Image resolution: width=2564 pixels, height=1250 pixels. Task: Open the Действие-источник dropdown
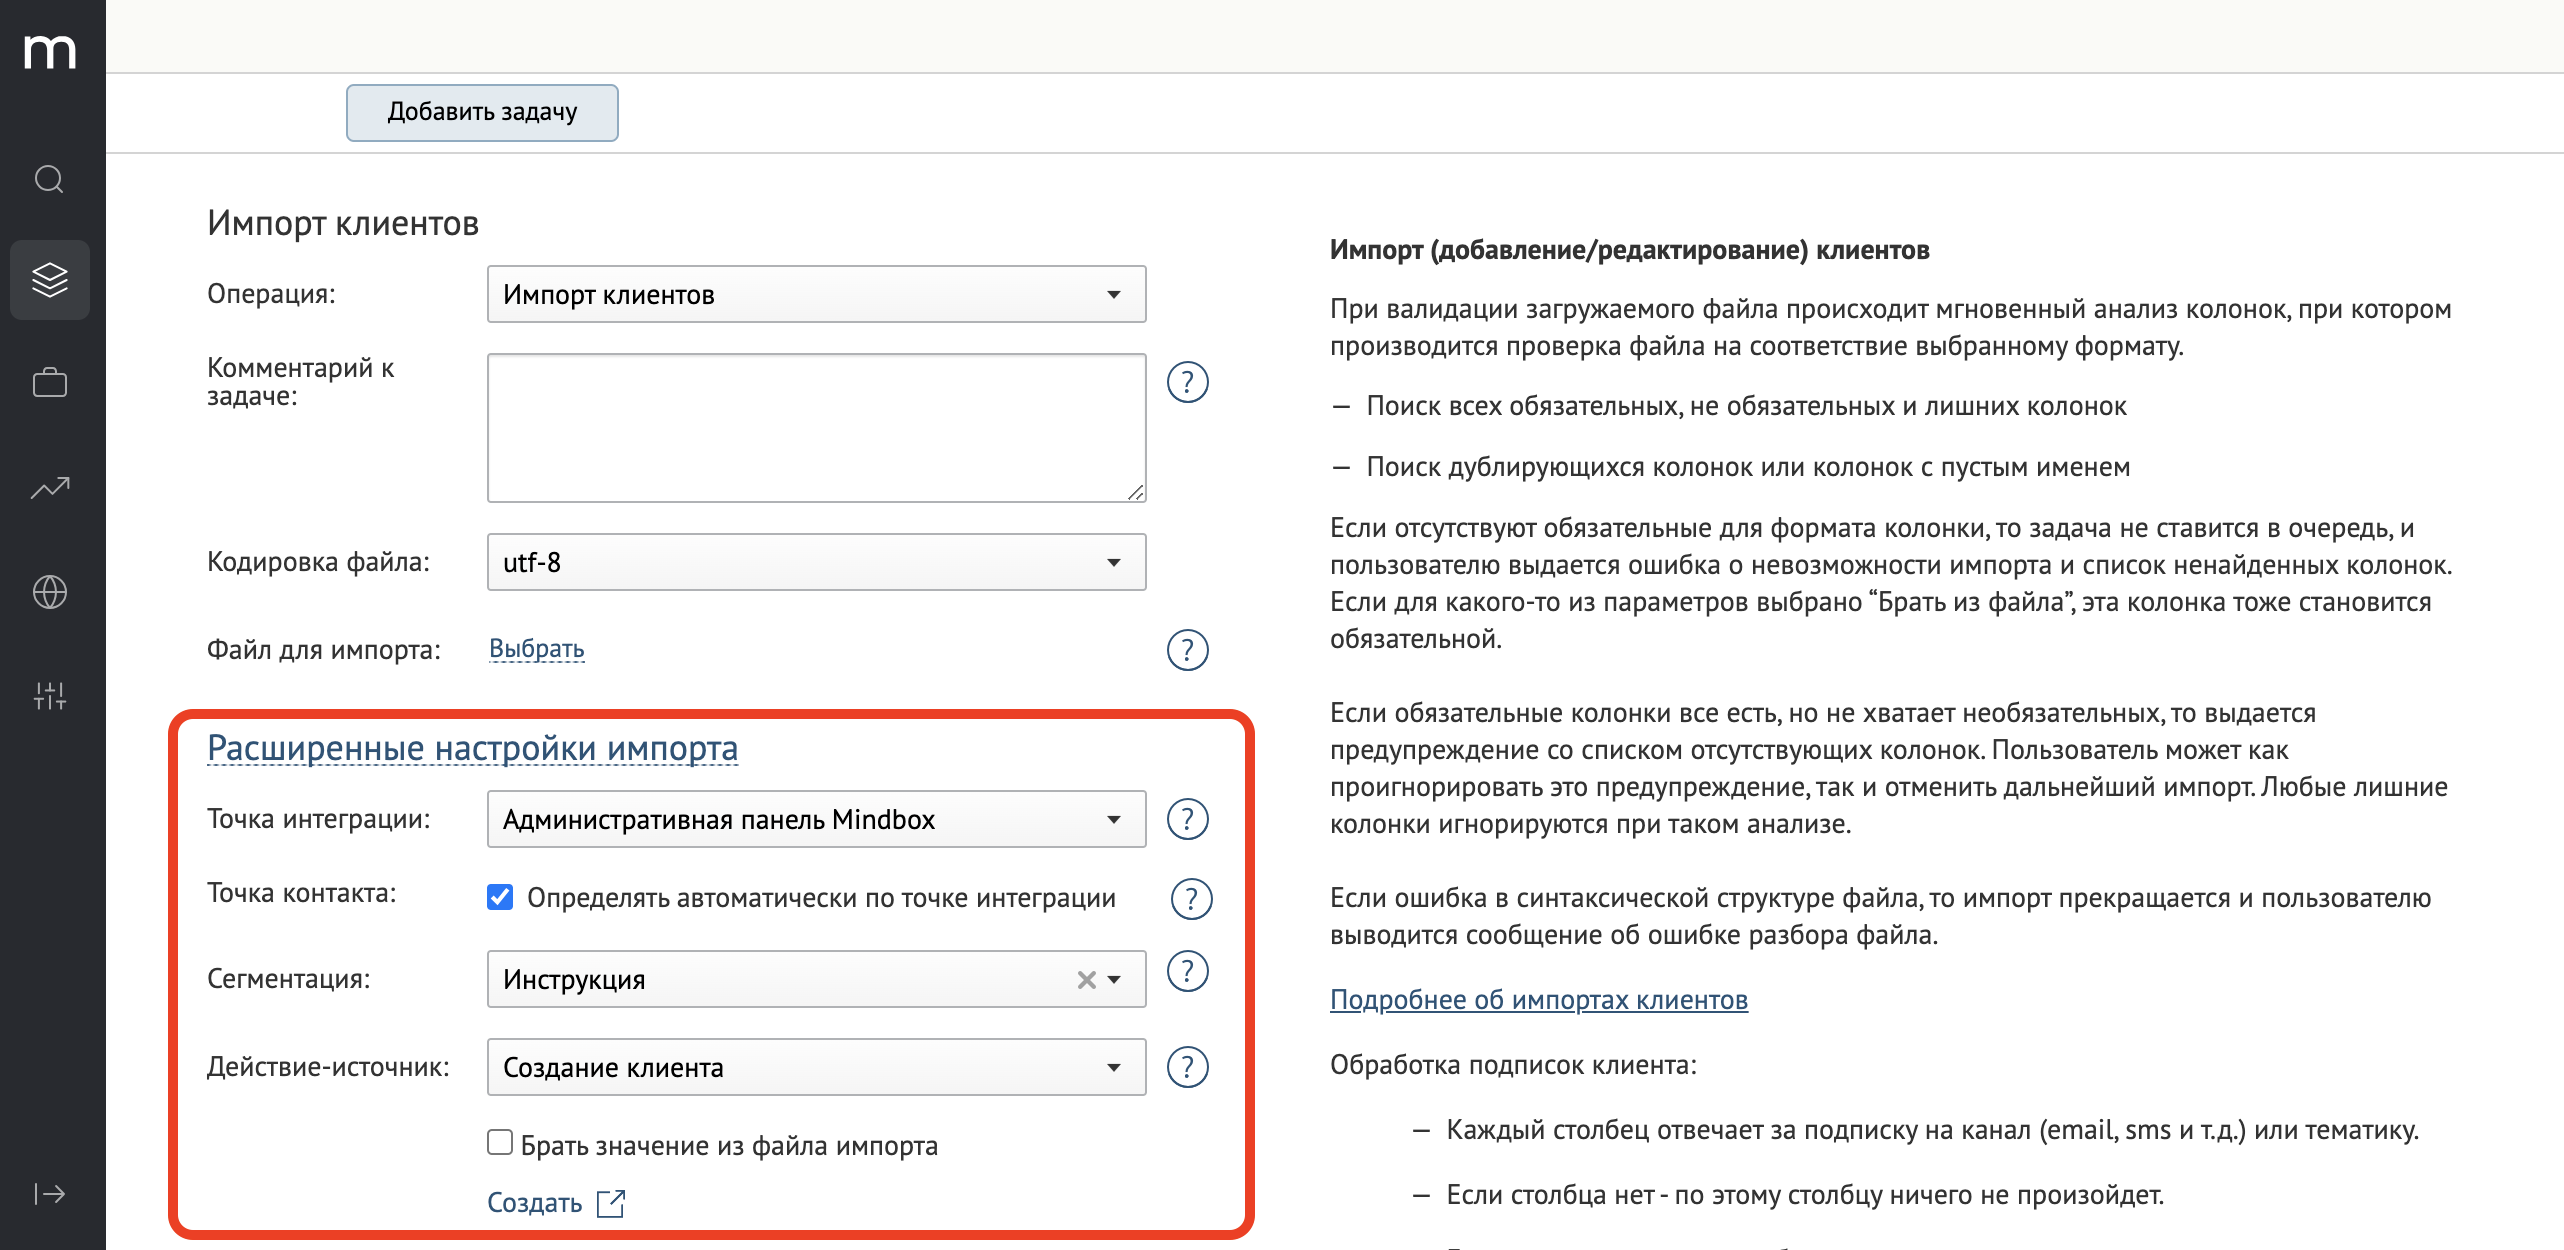coord(816,1067)
